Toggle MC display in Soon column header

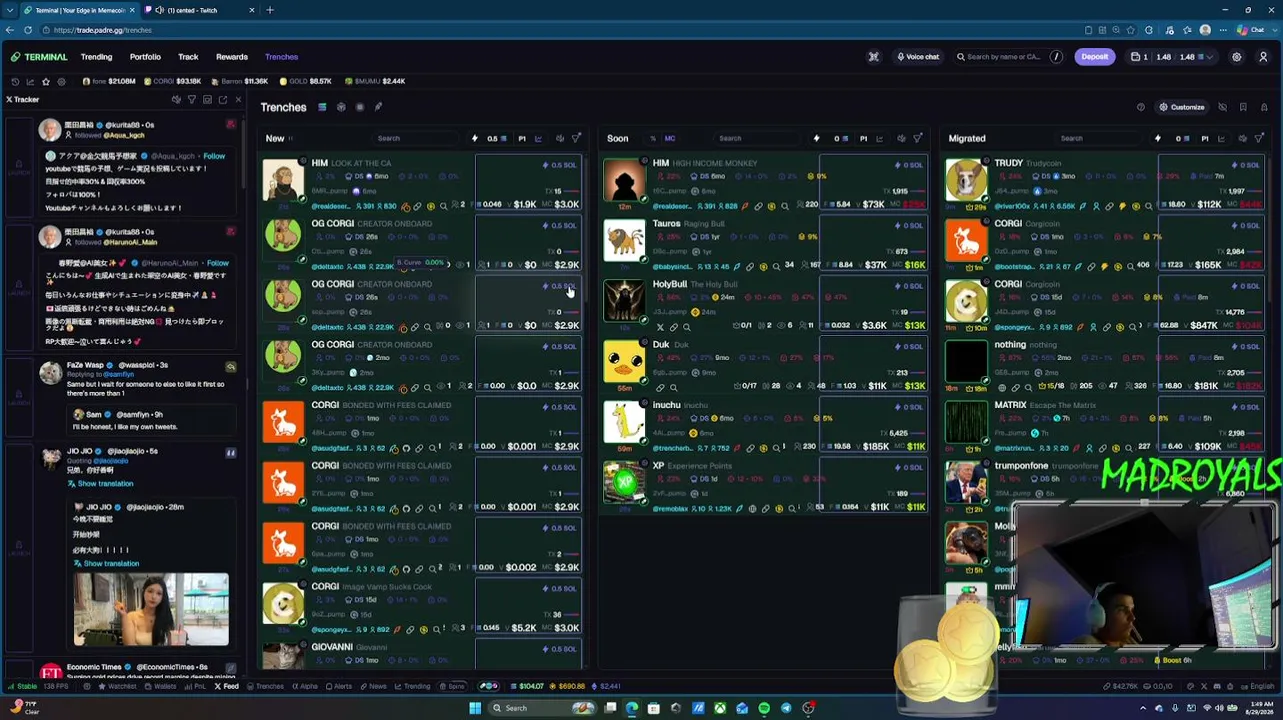click(670, 139)
